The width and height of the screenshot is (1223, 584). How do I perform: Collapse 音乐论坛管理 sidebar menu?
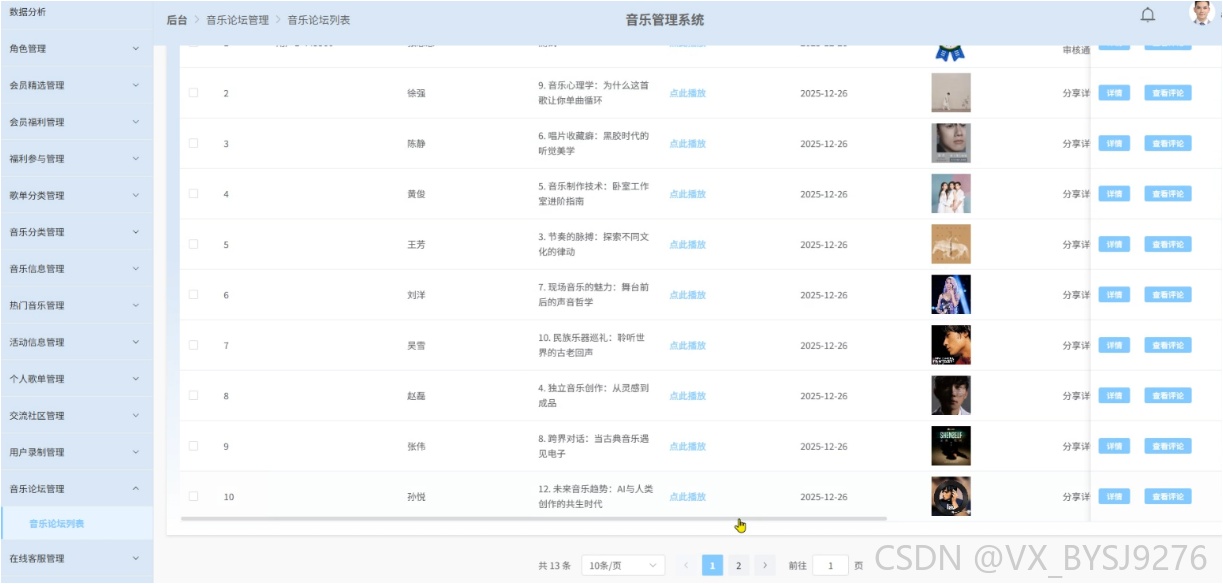pos(76,489)
